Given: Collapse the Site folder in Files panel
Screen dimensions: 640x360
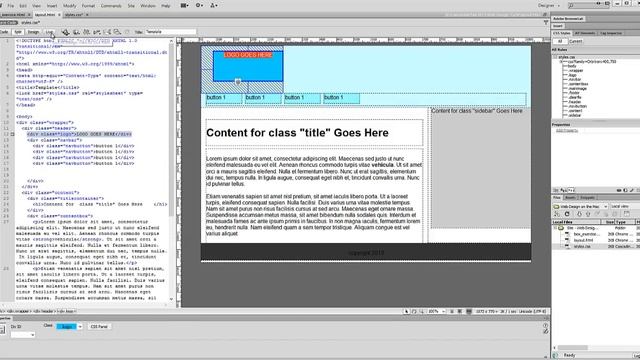Looking at the screenshot, I should (x=555, y=228).
